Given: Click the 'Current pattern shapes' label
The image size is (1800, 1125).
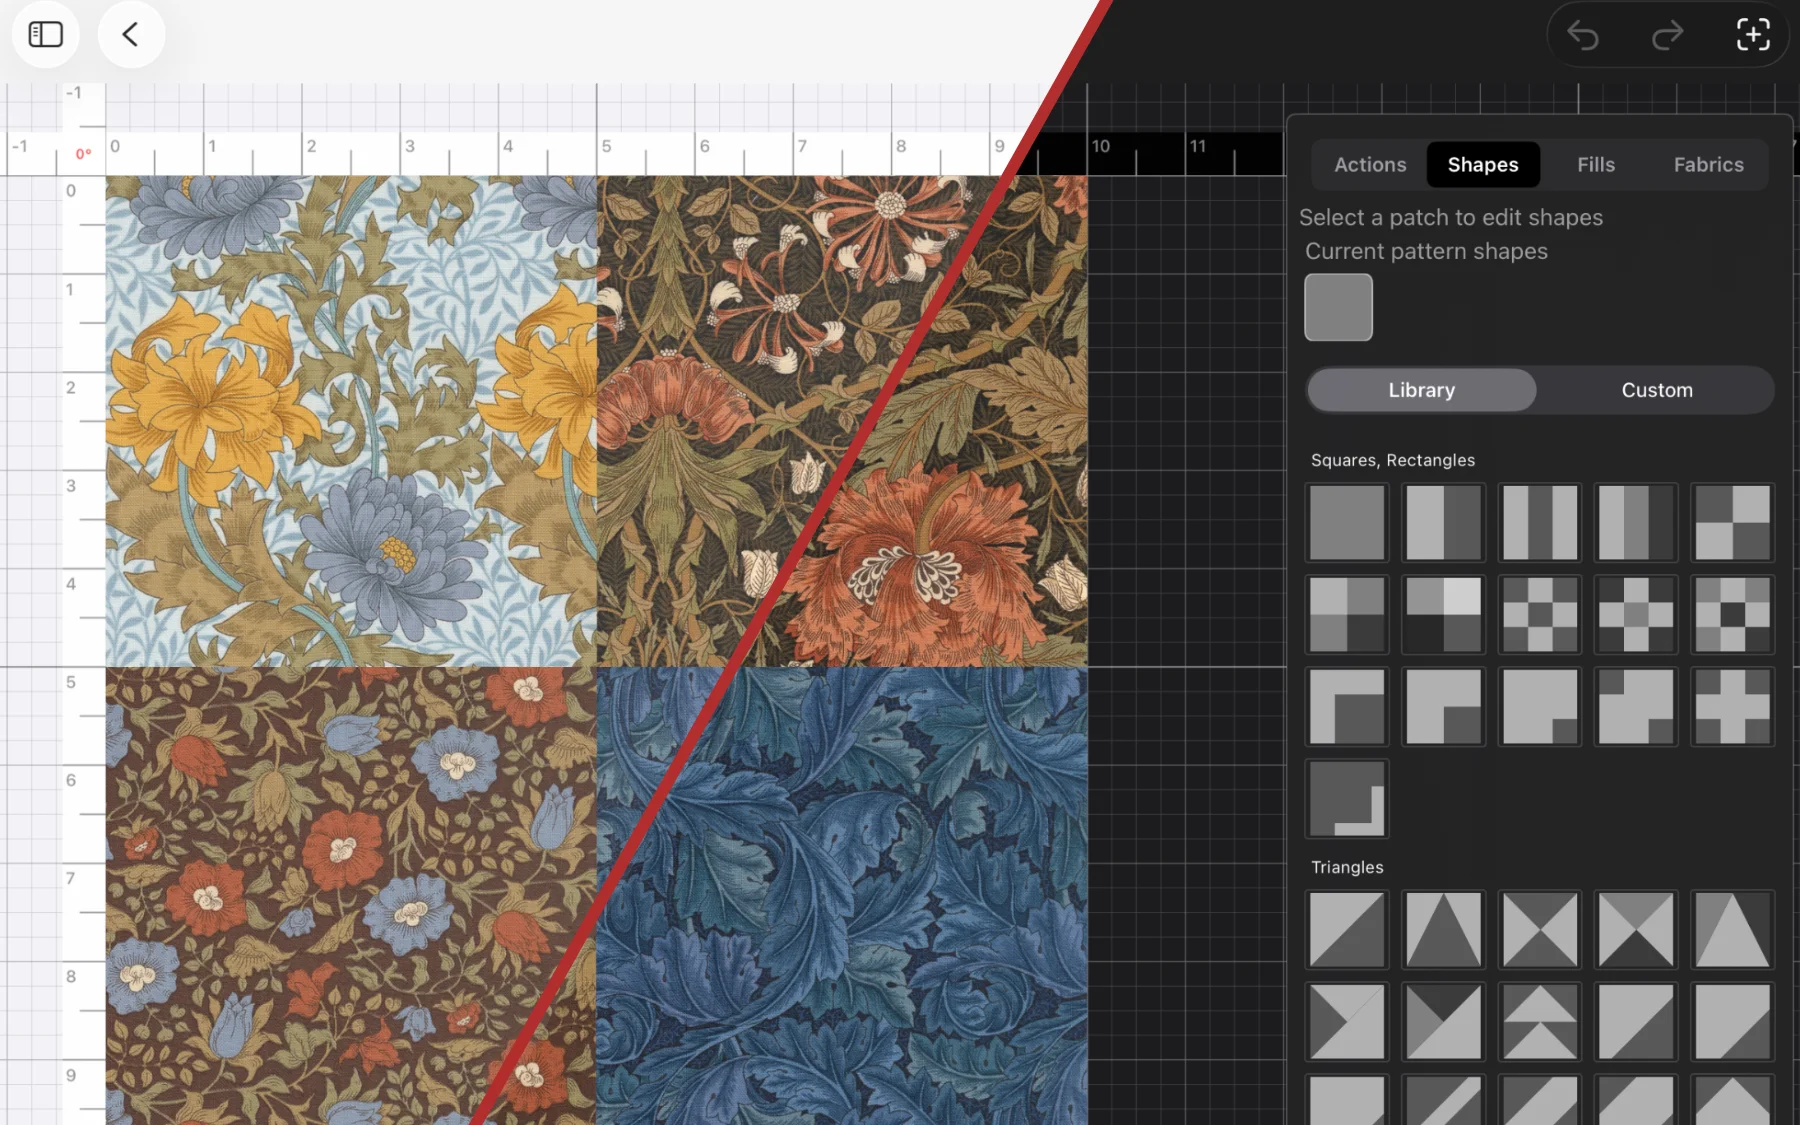Looking at the screenshot, I should 1426,251.
